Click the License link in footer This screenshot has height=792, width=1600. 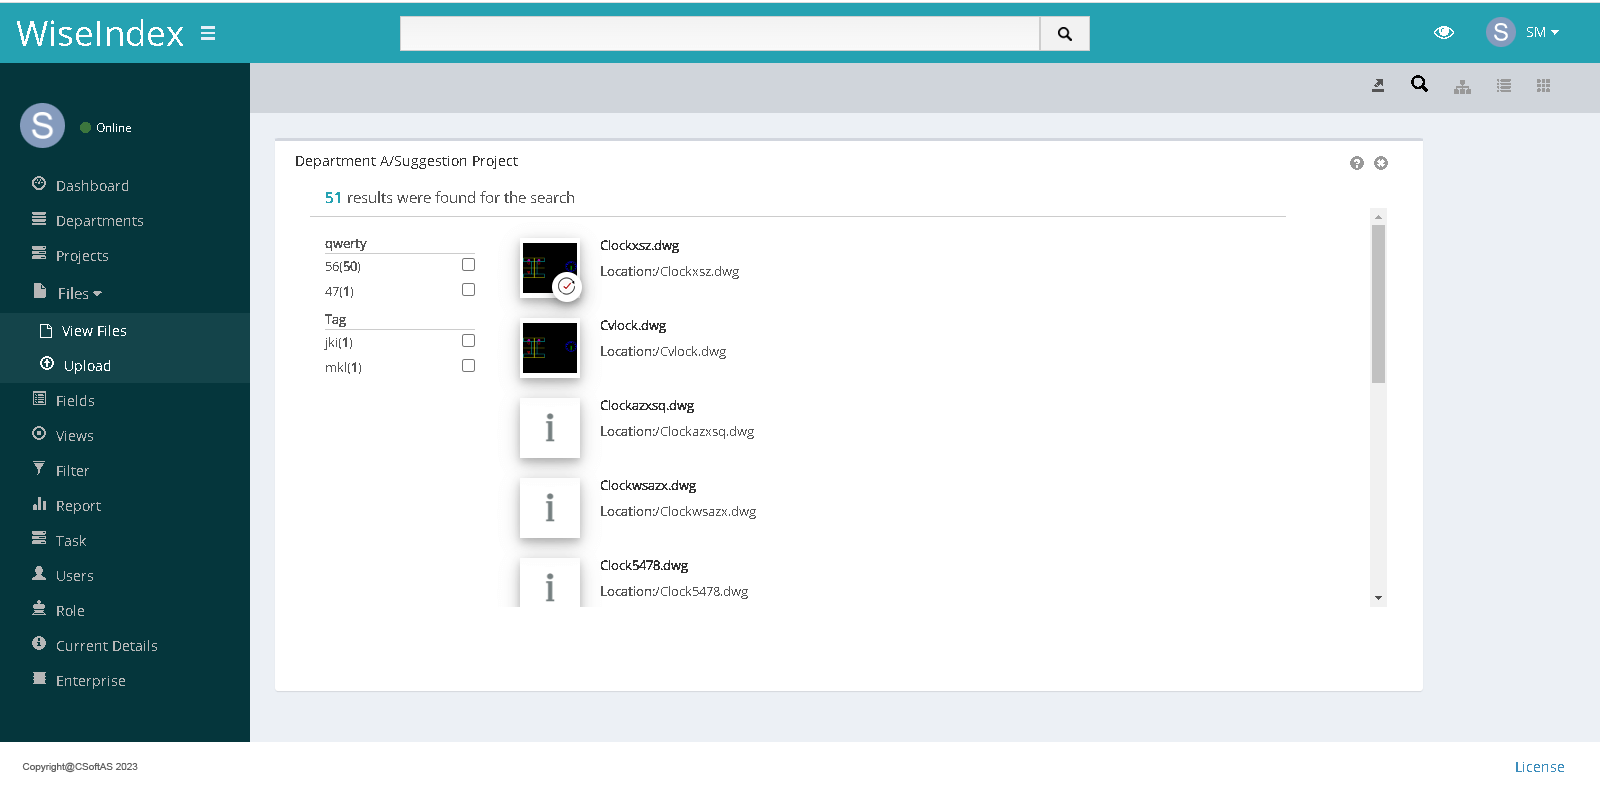(x=1539, y=767)
